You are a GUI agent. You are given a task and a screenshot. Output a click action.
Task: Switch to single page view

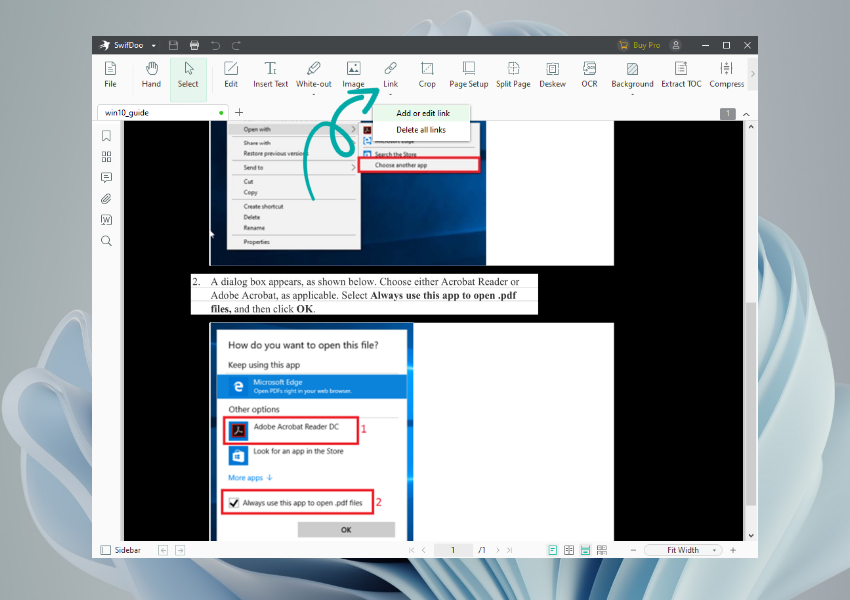pos(552,550)
